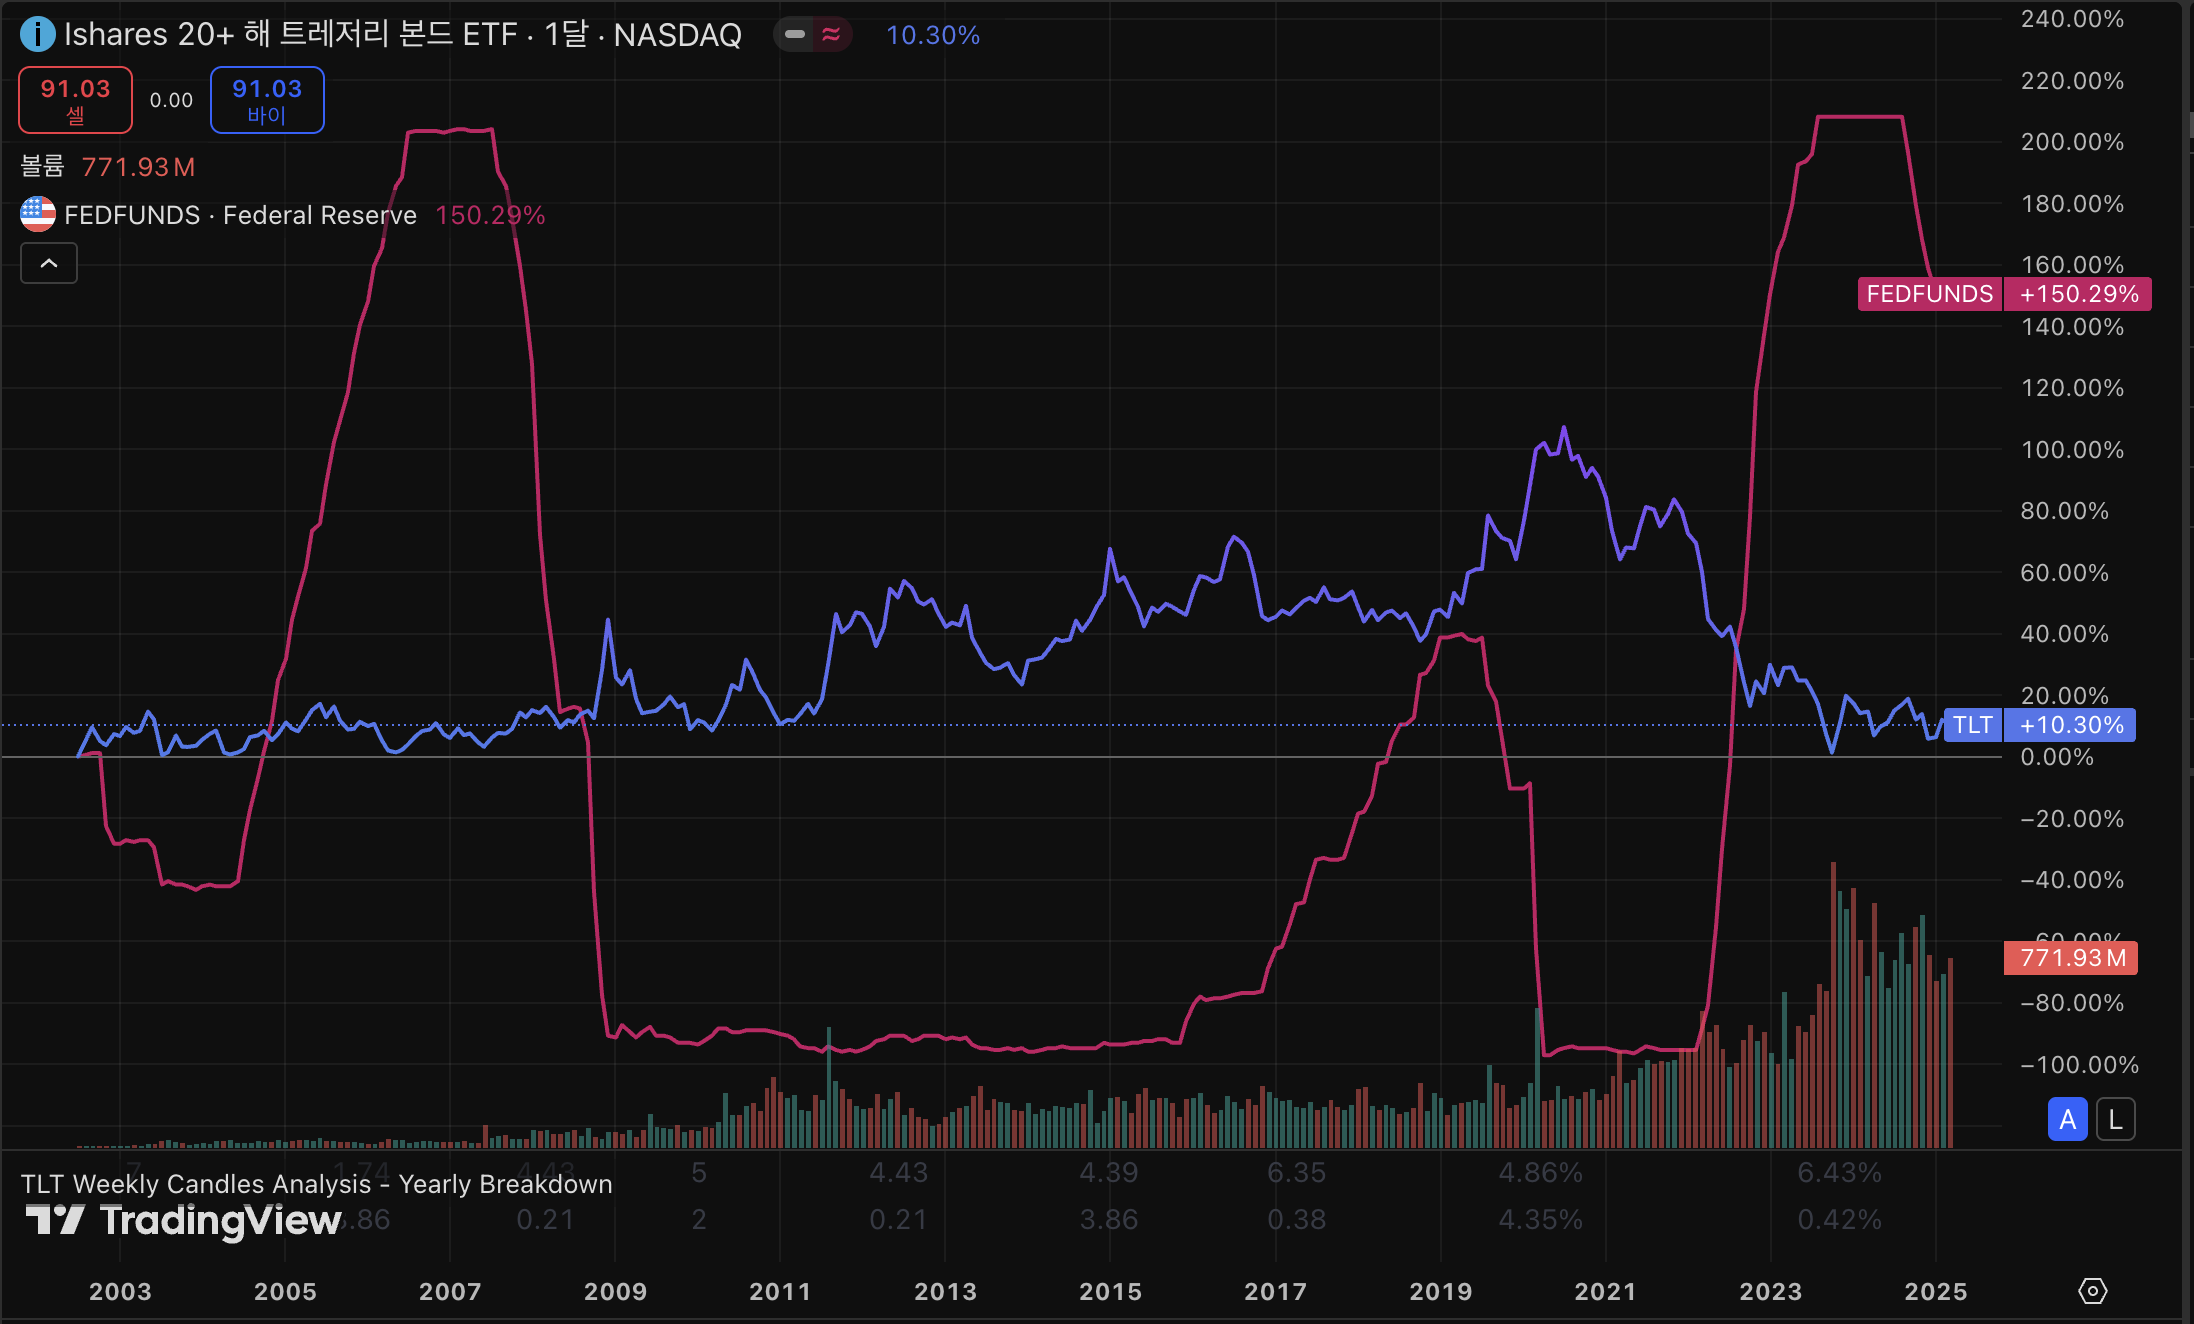Click the TLT +10.30% price scale label

(2039, 725)
